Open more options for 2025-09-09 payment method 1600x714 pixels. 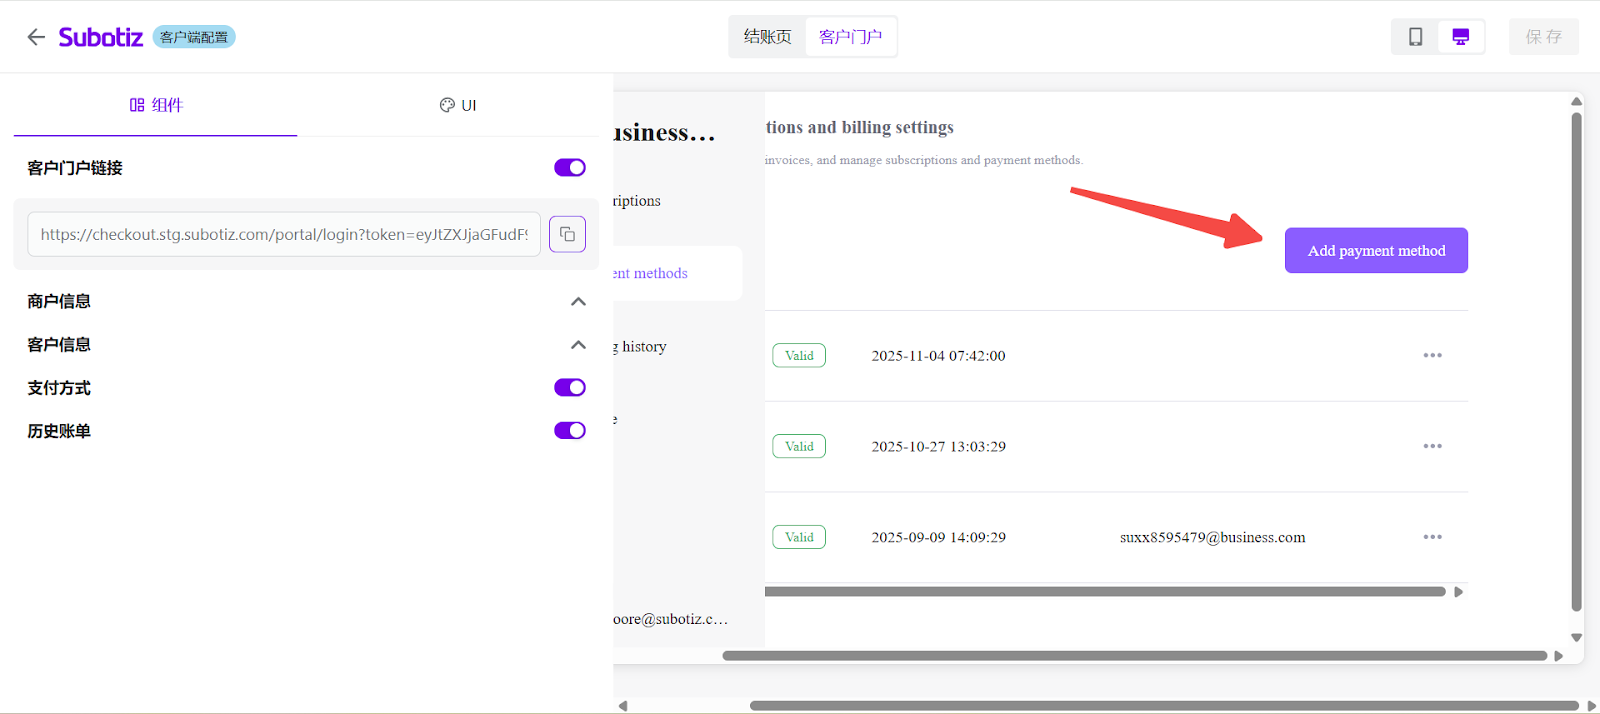pos(1432,537)
